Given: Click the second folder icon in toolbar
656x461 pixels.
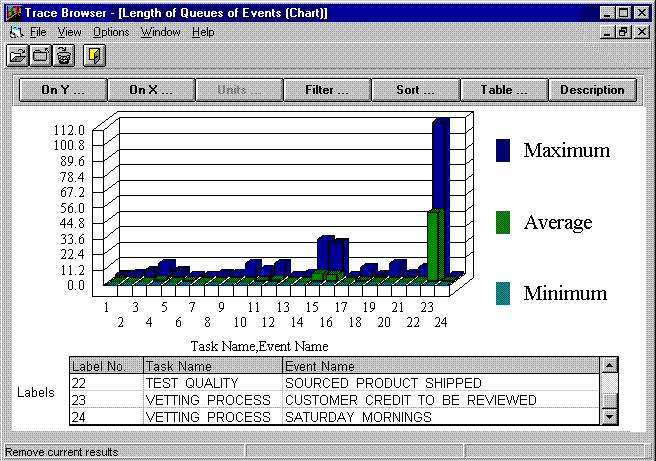Looking at the screenshot, I should click(40, 55).
